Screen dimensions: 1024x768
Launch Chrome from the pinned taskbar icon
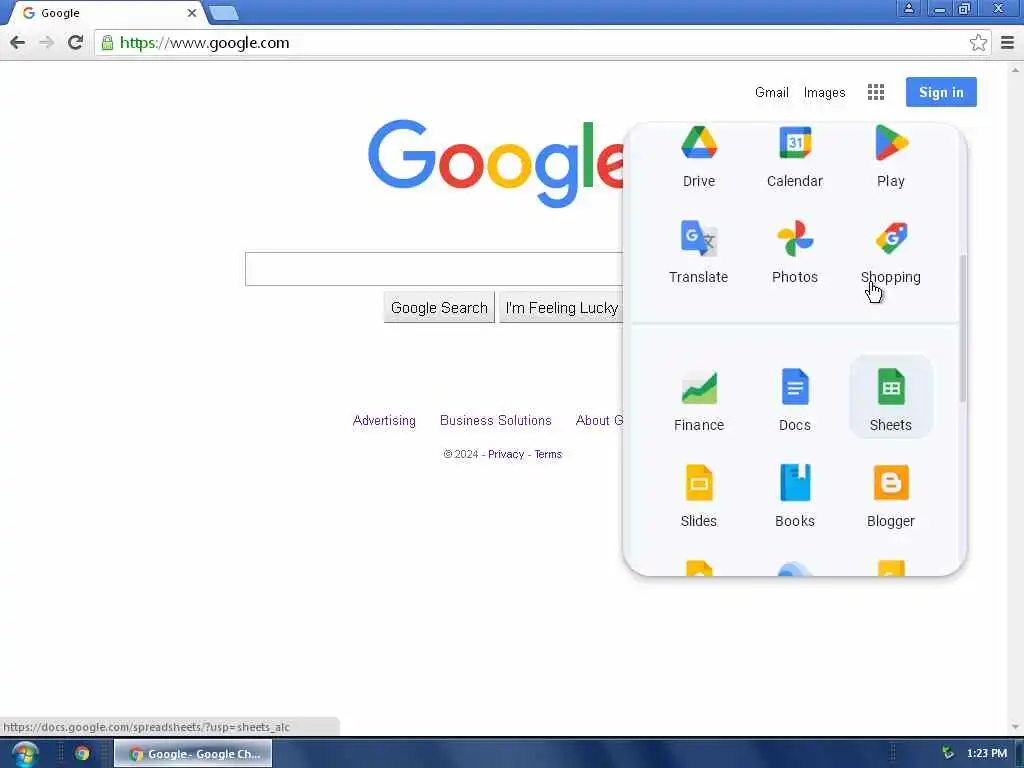82,754
